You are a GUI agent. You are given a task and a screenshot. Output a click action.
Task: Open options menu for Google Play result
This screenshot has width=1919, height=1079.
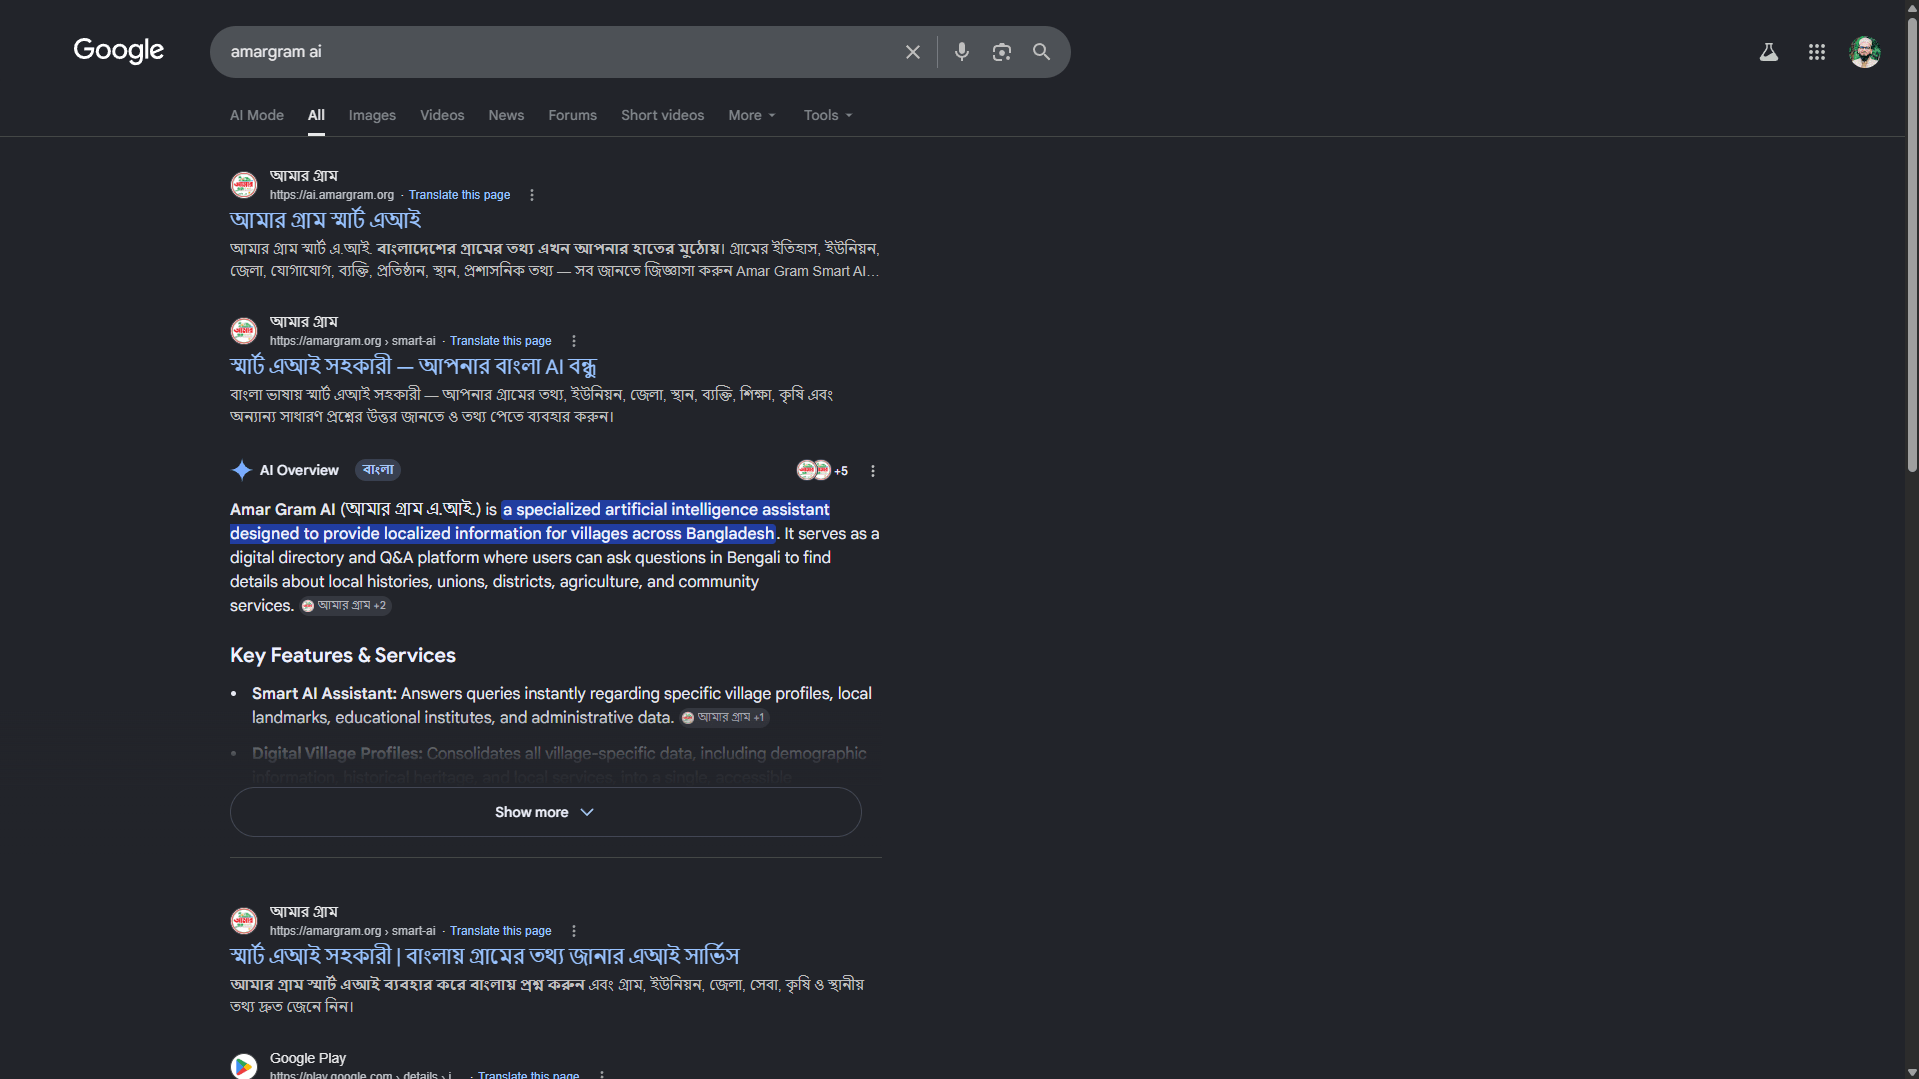(601, 1074)
